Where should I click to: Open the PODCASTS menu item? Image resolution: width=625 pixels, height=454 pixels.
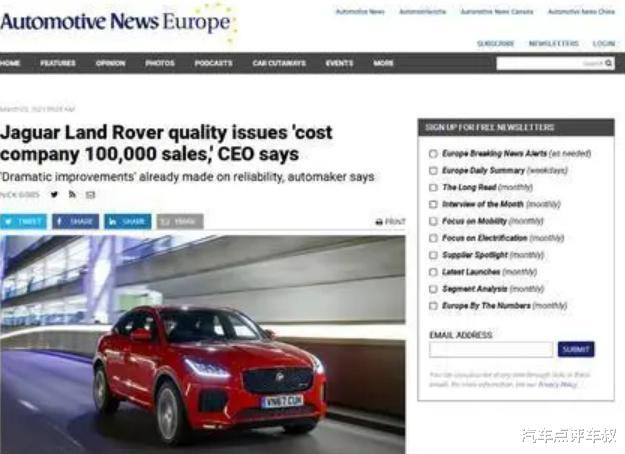point(213,63)
